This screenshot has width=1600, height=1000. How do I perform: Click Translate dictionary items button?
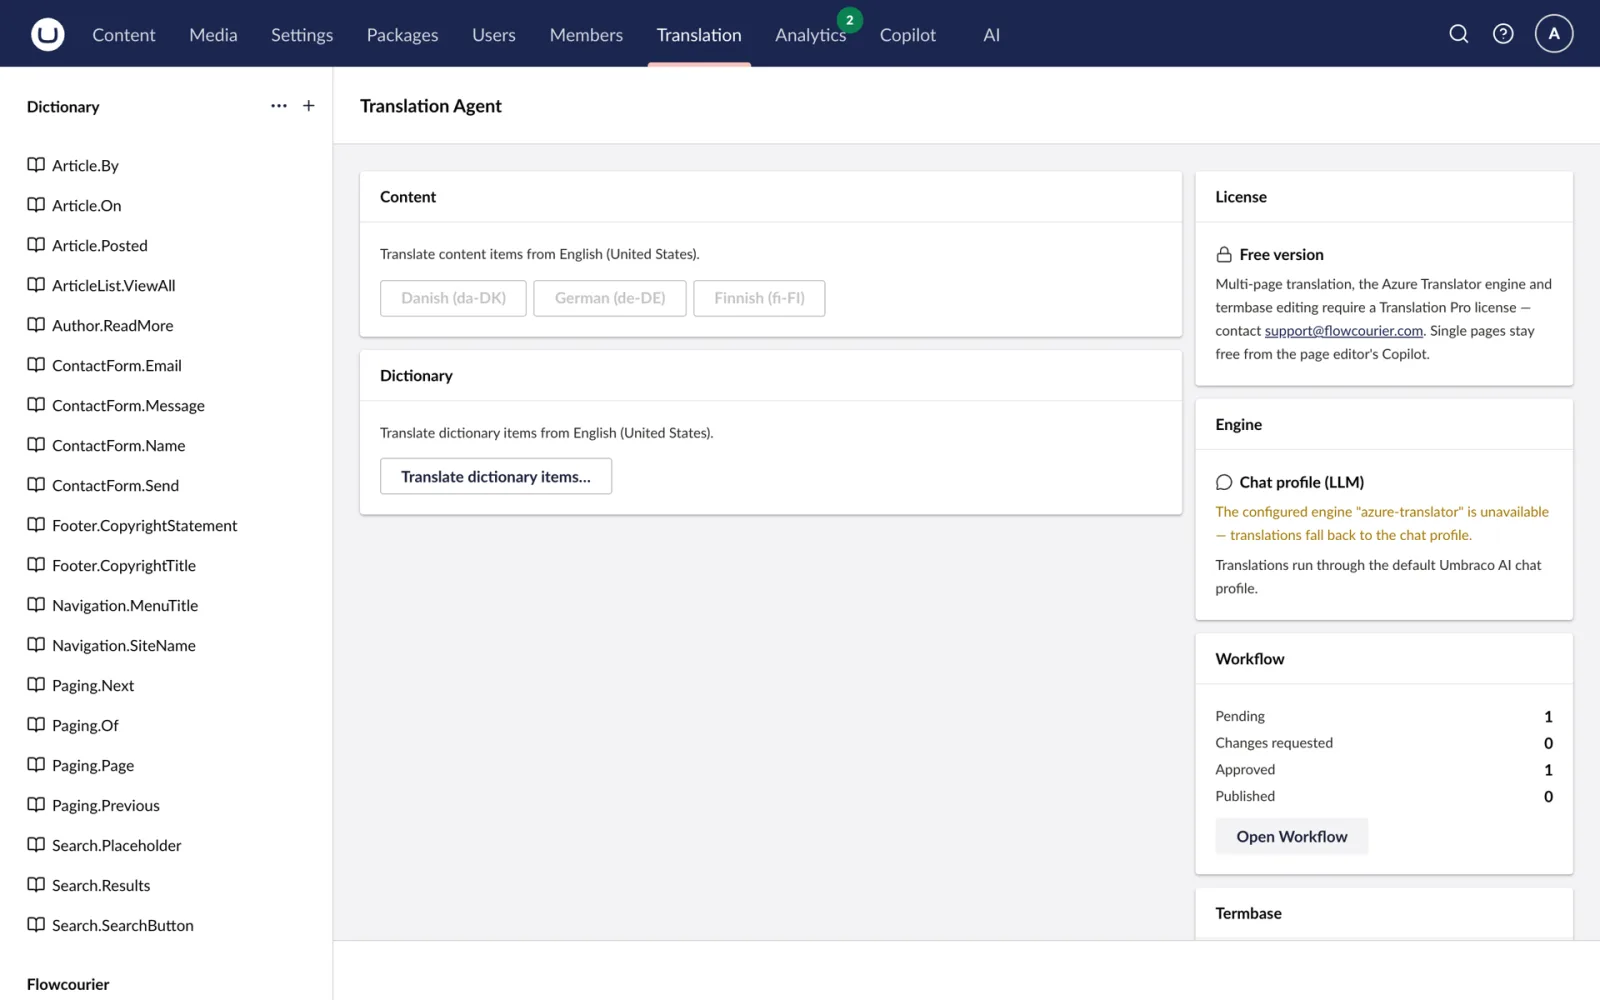coord(496,477)
